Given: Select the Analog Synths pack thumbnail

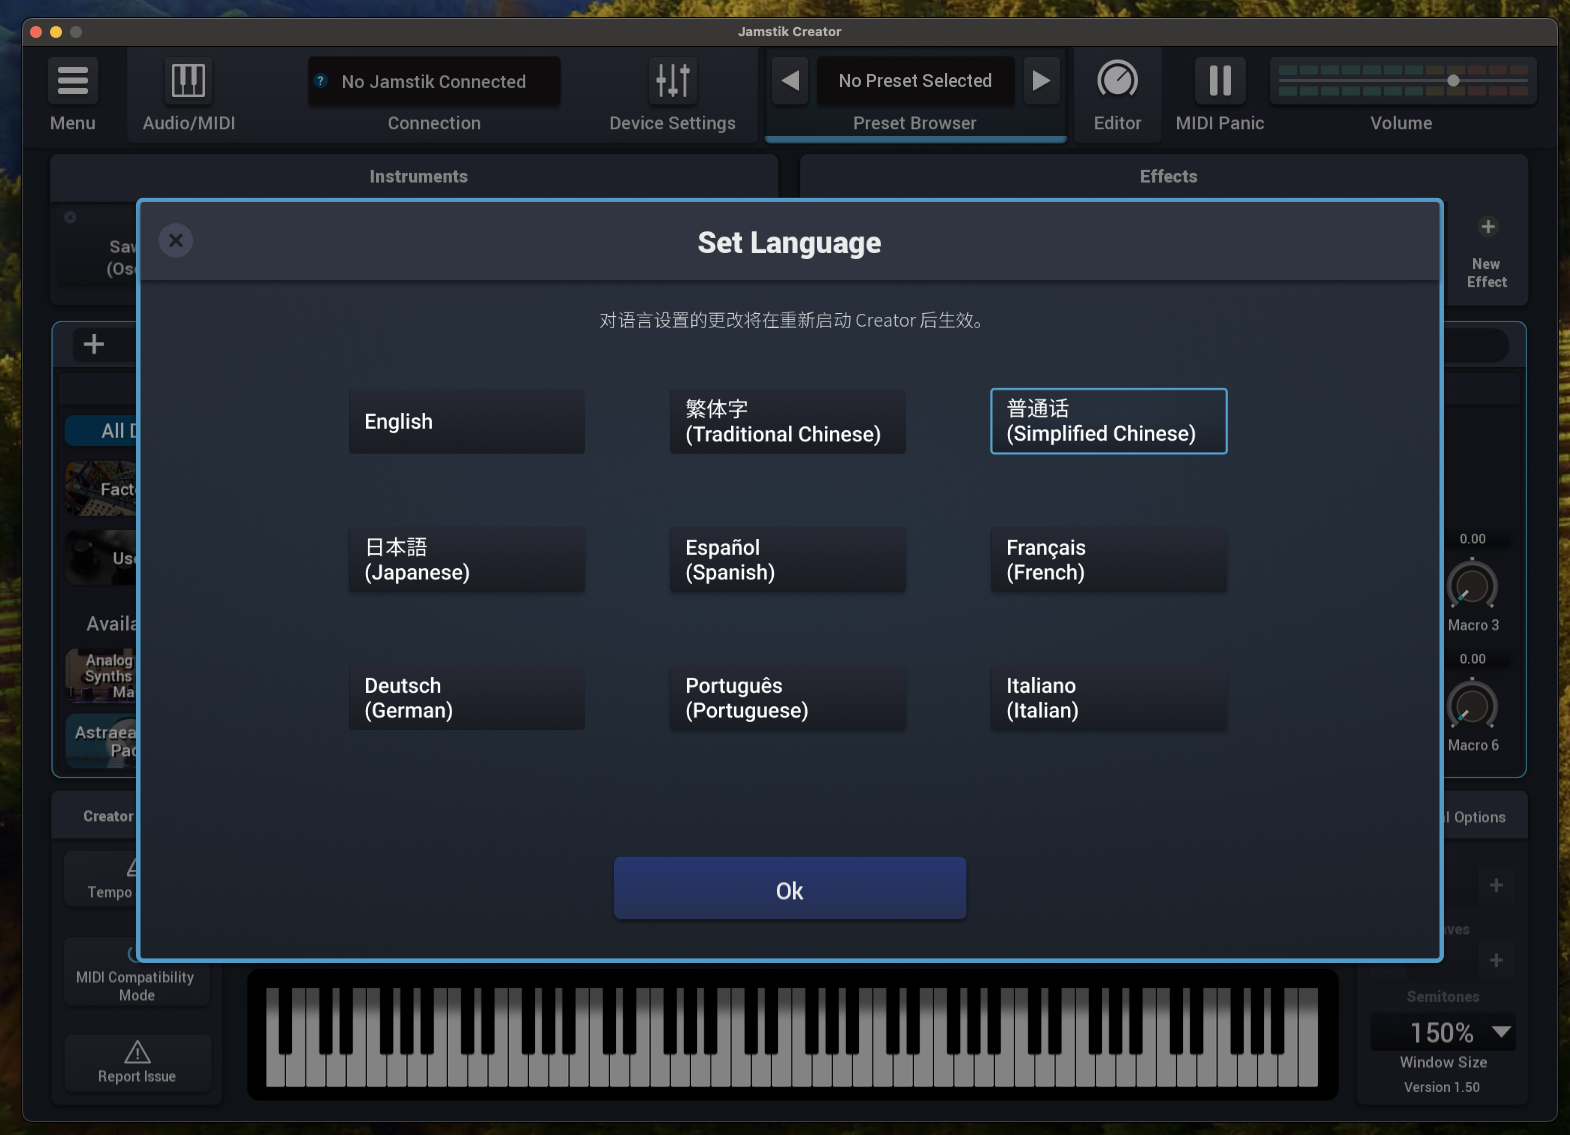Looking at the screenshot, I should pyautogui.click(x=100, y=675).
